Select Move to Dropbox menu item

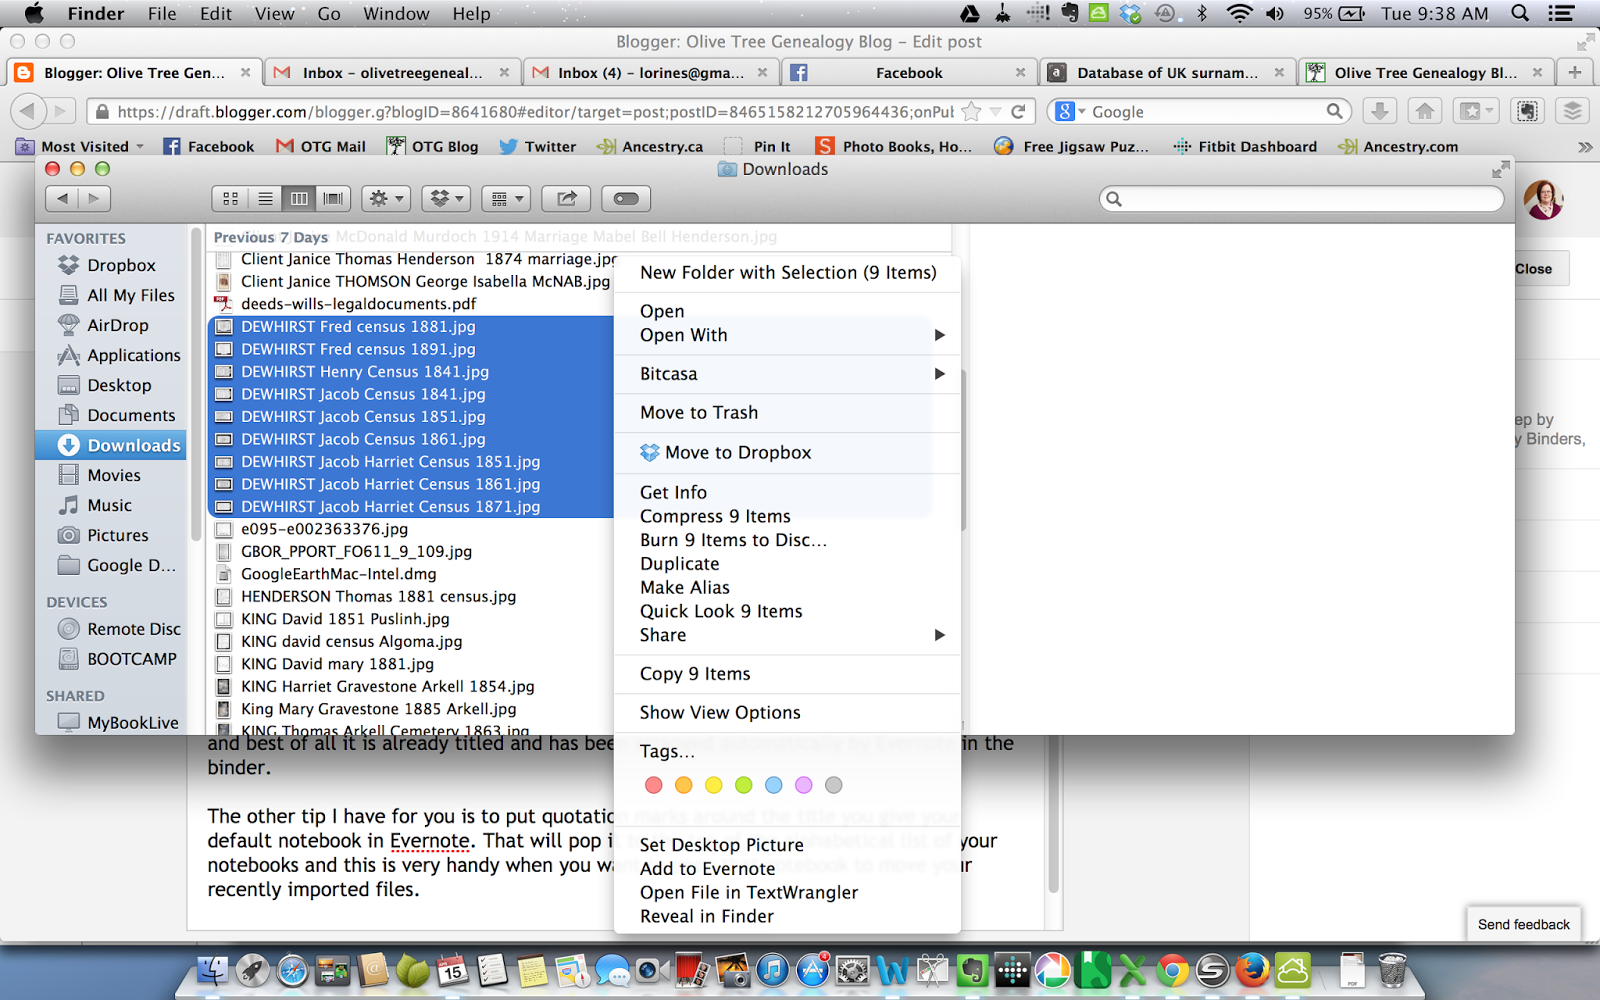tap(787, 453)
